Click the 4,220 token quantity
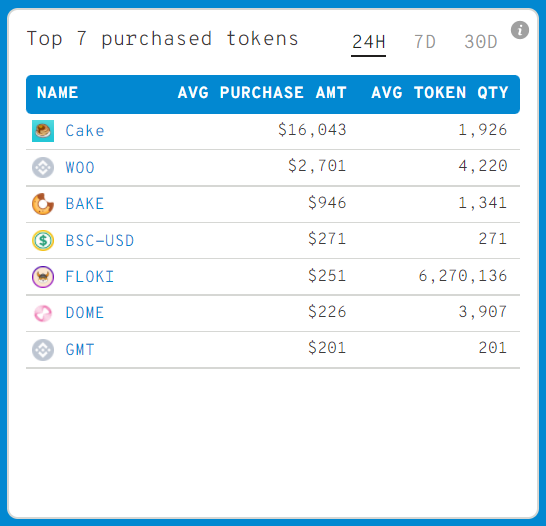Screen dimensions: 546x526 (483, 166)
